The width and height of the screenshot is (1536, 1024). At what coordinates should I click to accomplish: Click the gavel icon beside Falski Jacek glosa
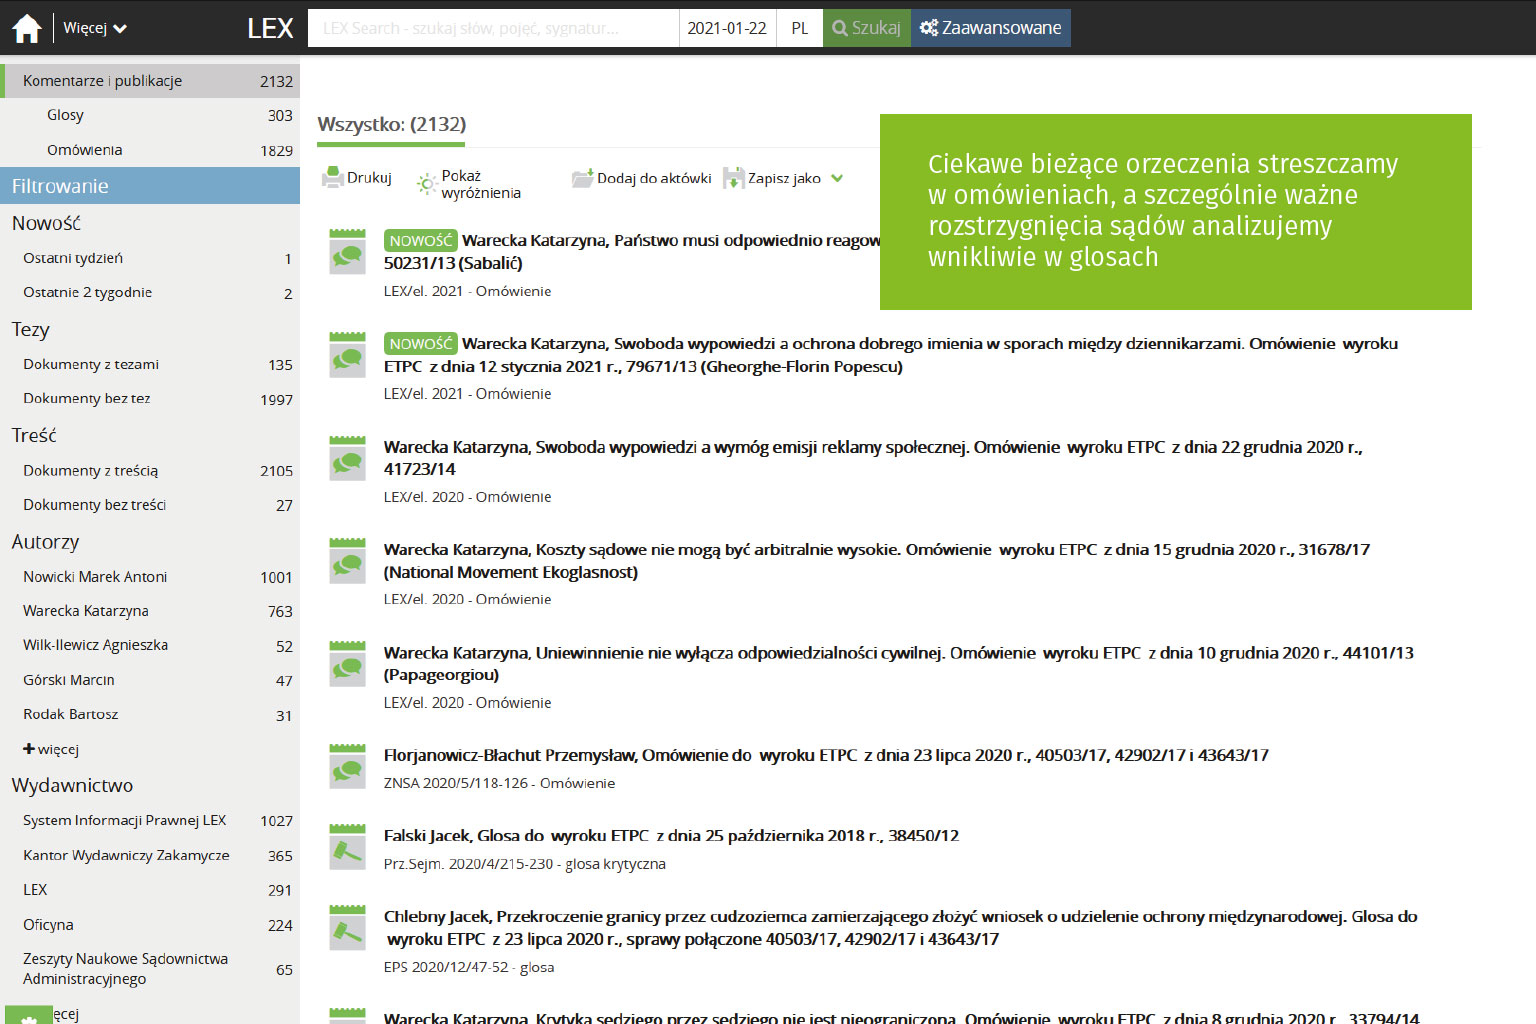click(x=347, y=849)
